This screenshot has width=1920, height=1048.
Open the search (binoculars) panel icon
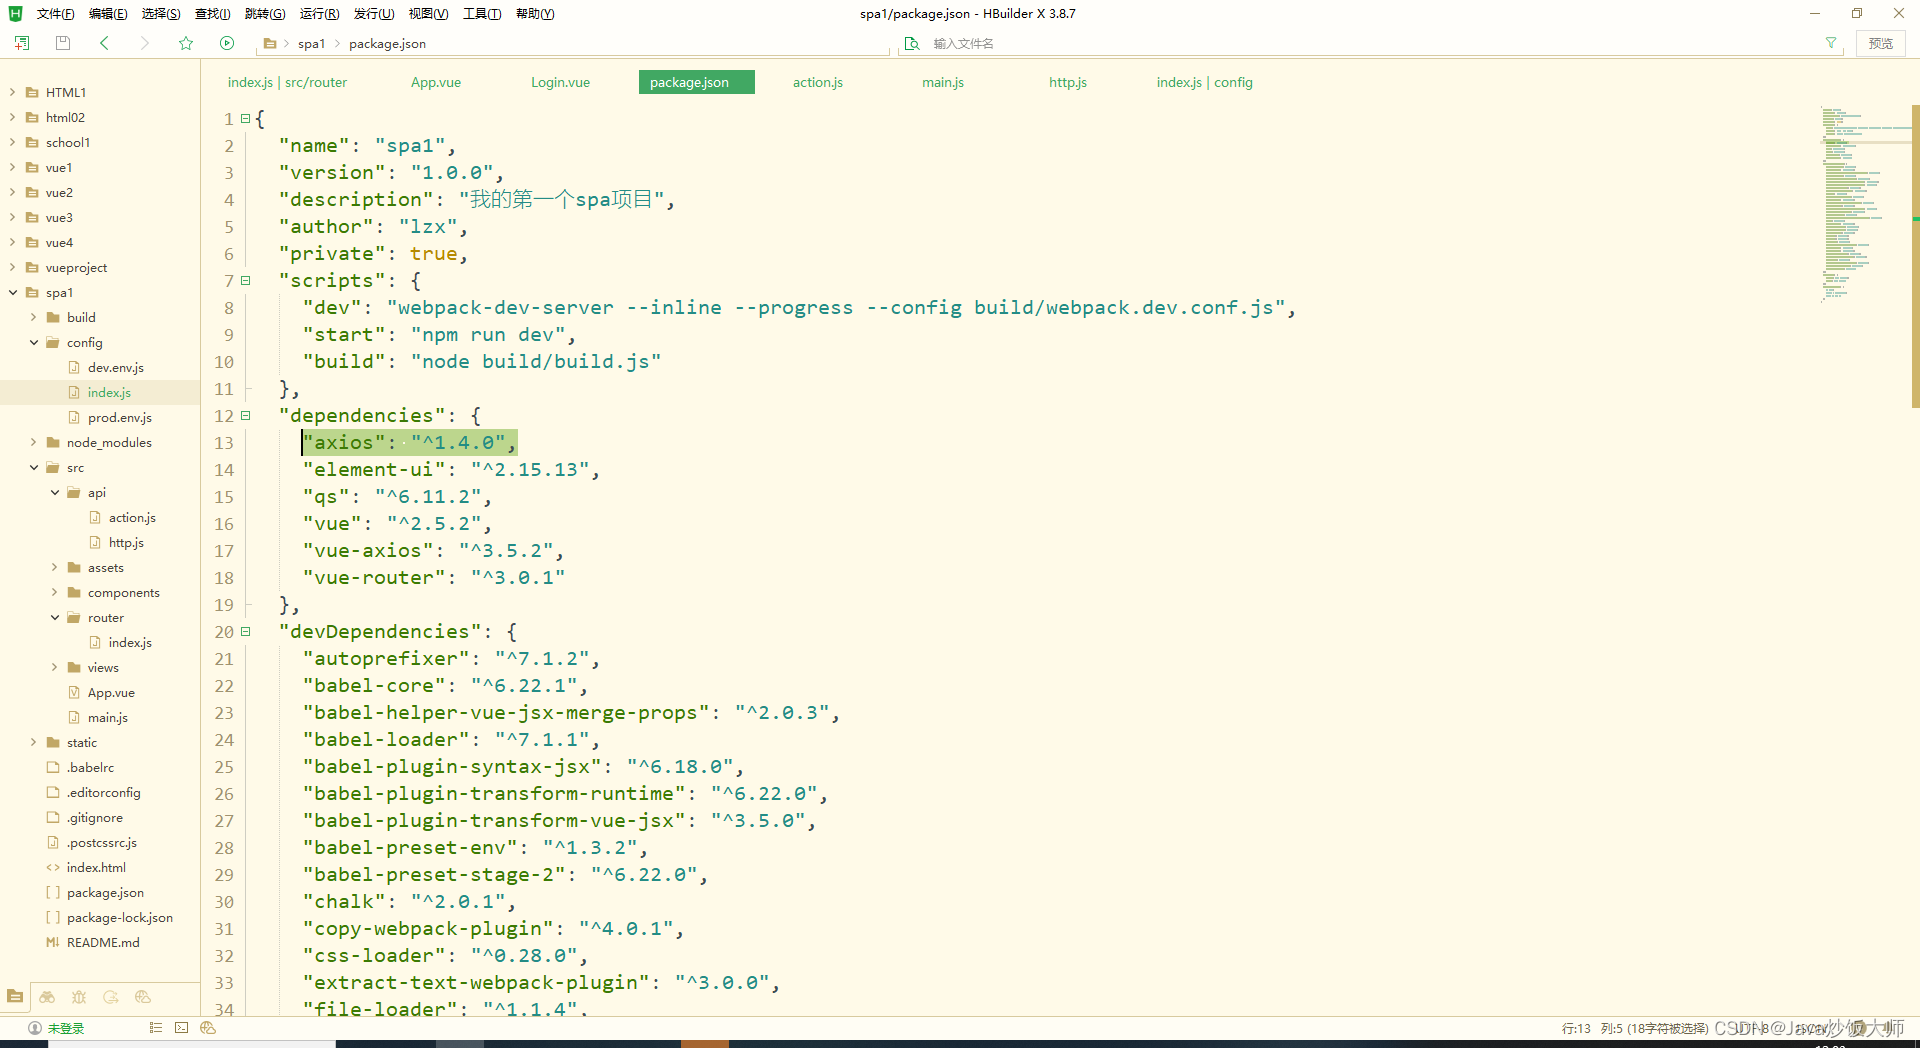click(47, 997)
